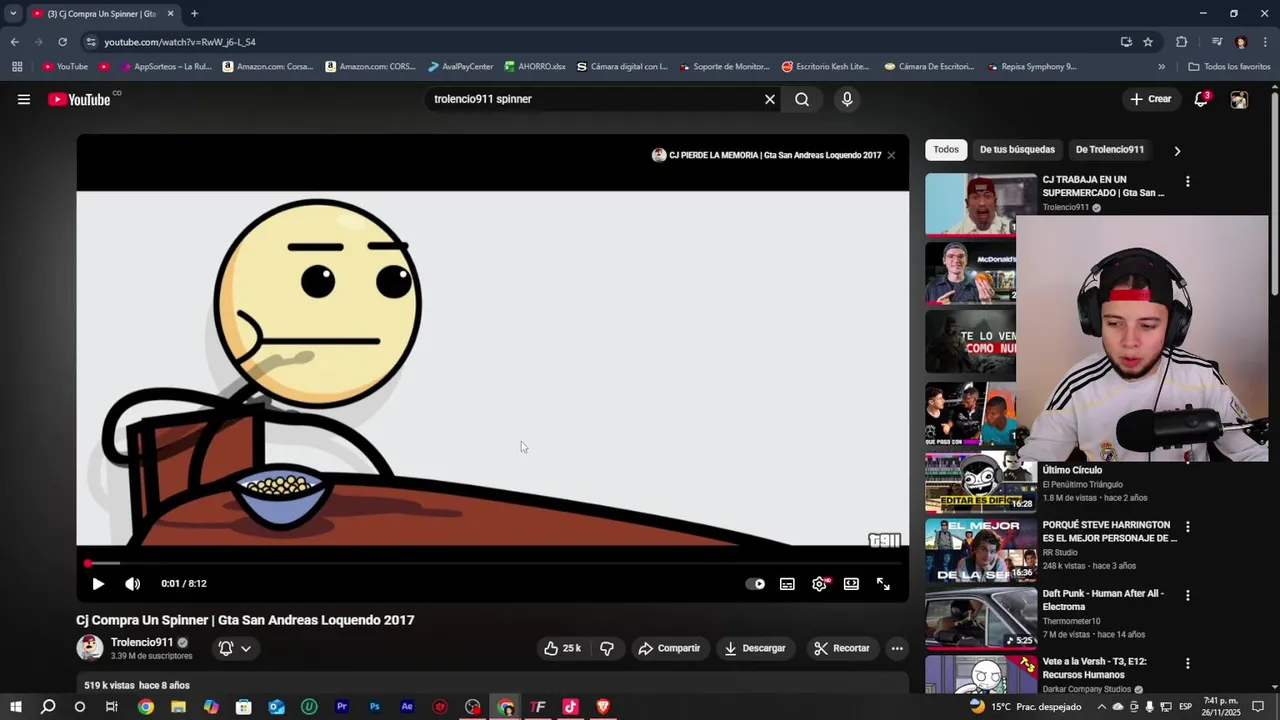Open the CJ PIERDE LA MEMORIA suggested card
Image resolution: width=1280 pixels, height=720 pixels.
[x=767, y=155]
